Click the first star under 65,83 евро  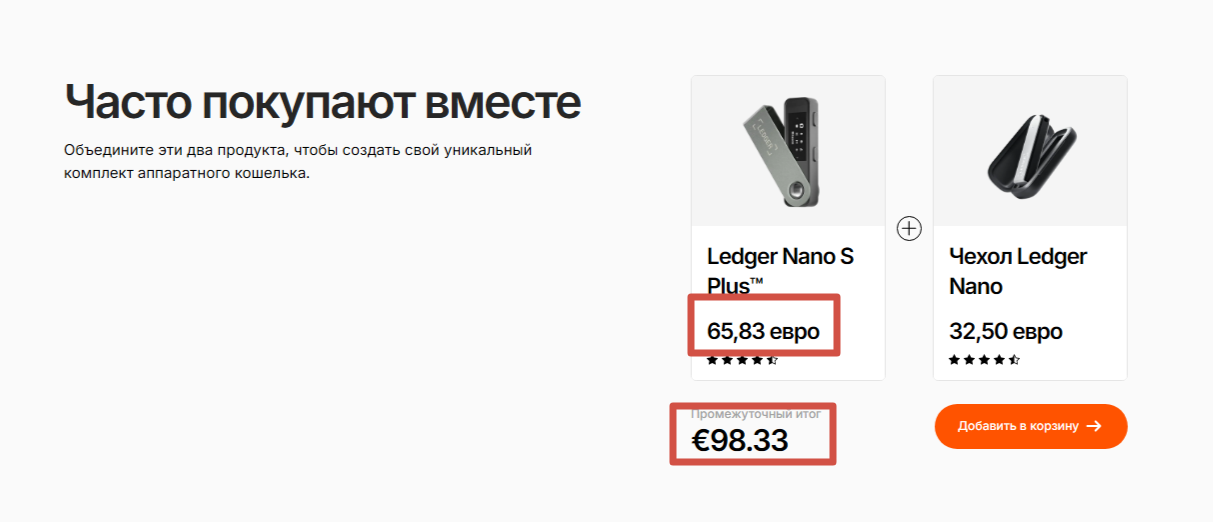pos(712,360)
